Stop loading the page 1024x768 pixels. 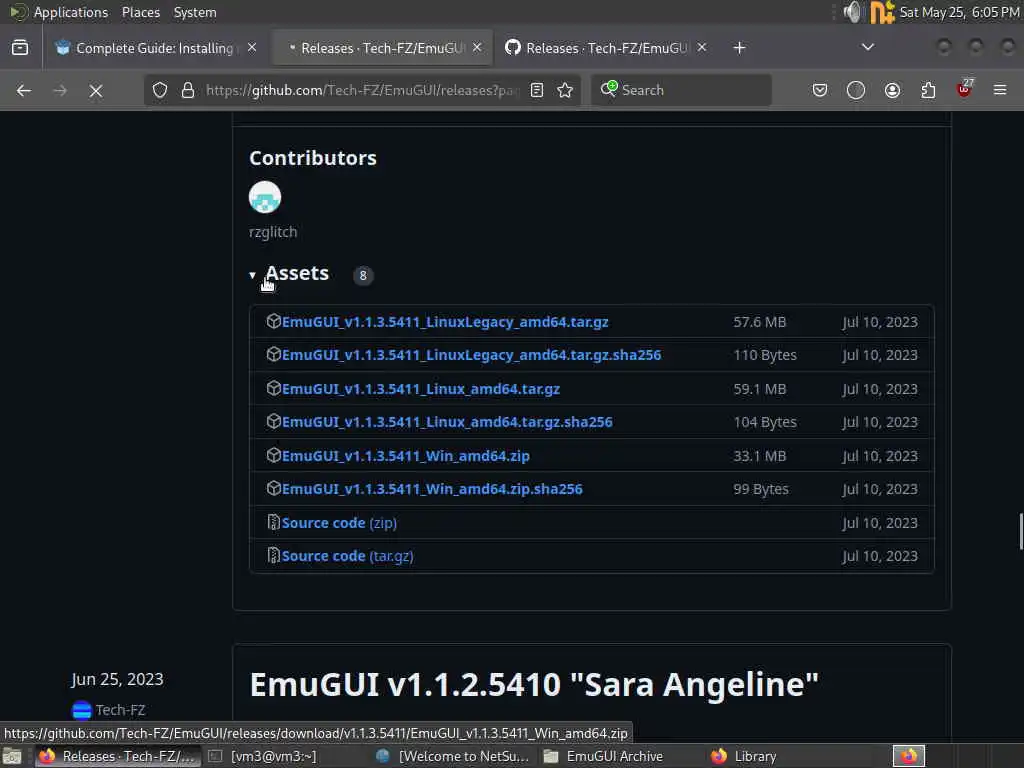tap(95, 90)
